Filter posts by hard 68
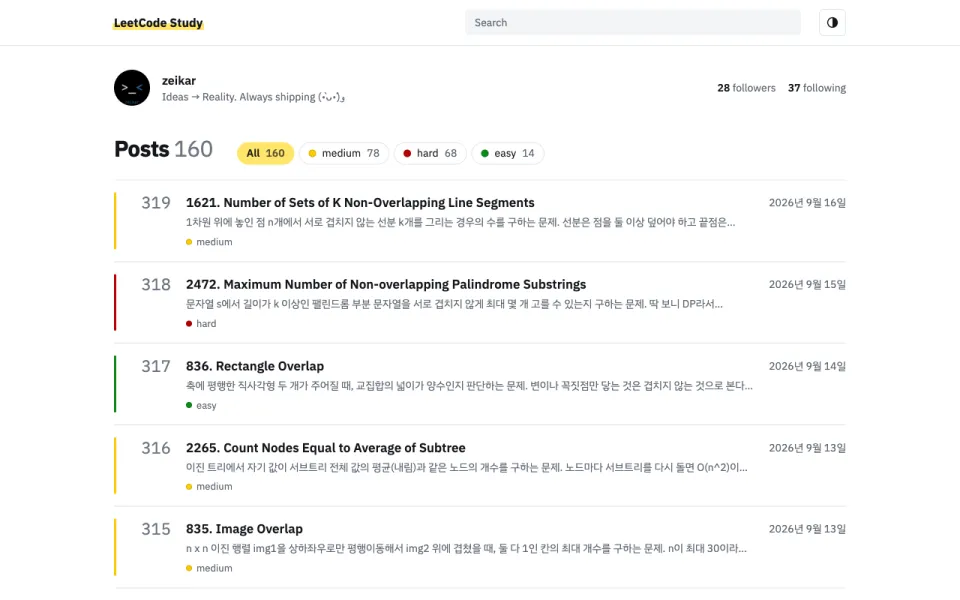The image size is (960, 600). pyautogui.click(x=430, y=153)
